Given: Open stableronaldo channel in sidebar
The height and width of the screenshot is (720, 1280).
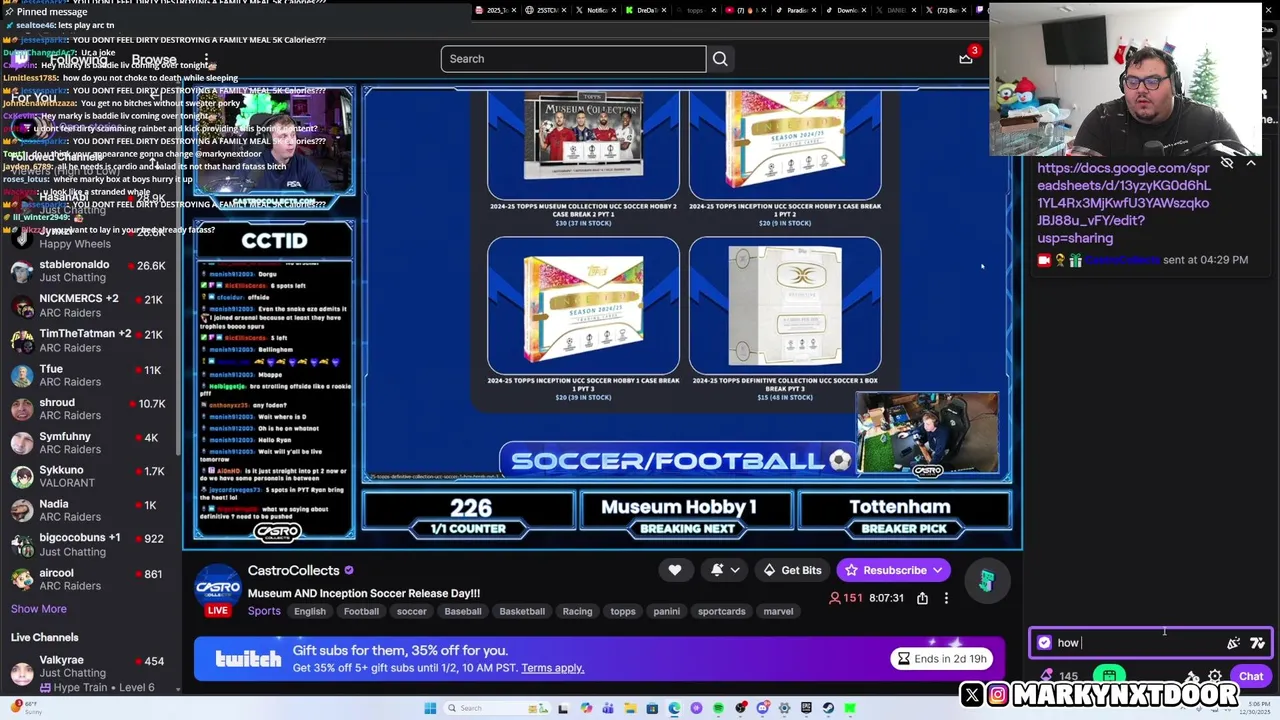Looking at the screenshot, I should pos(90,271).
